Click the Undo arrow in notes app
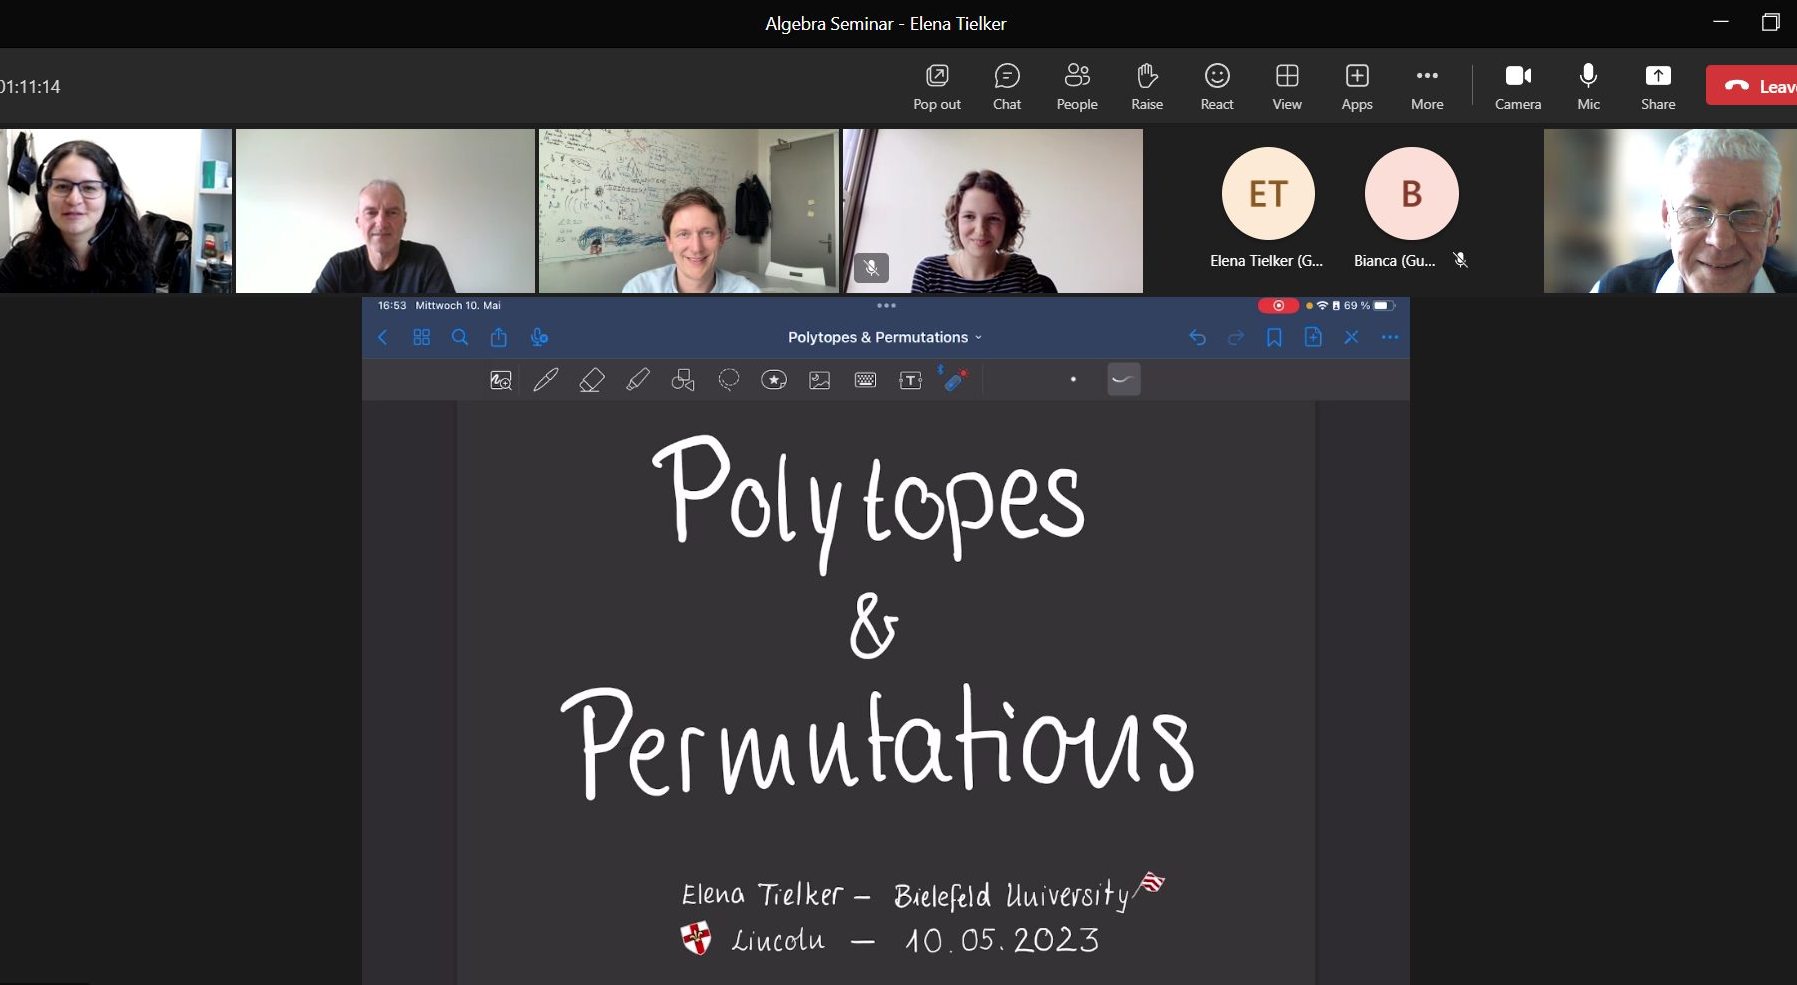Viewport: 1797px width, 985px height. coord(1197,338)
